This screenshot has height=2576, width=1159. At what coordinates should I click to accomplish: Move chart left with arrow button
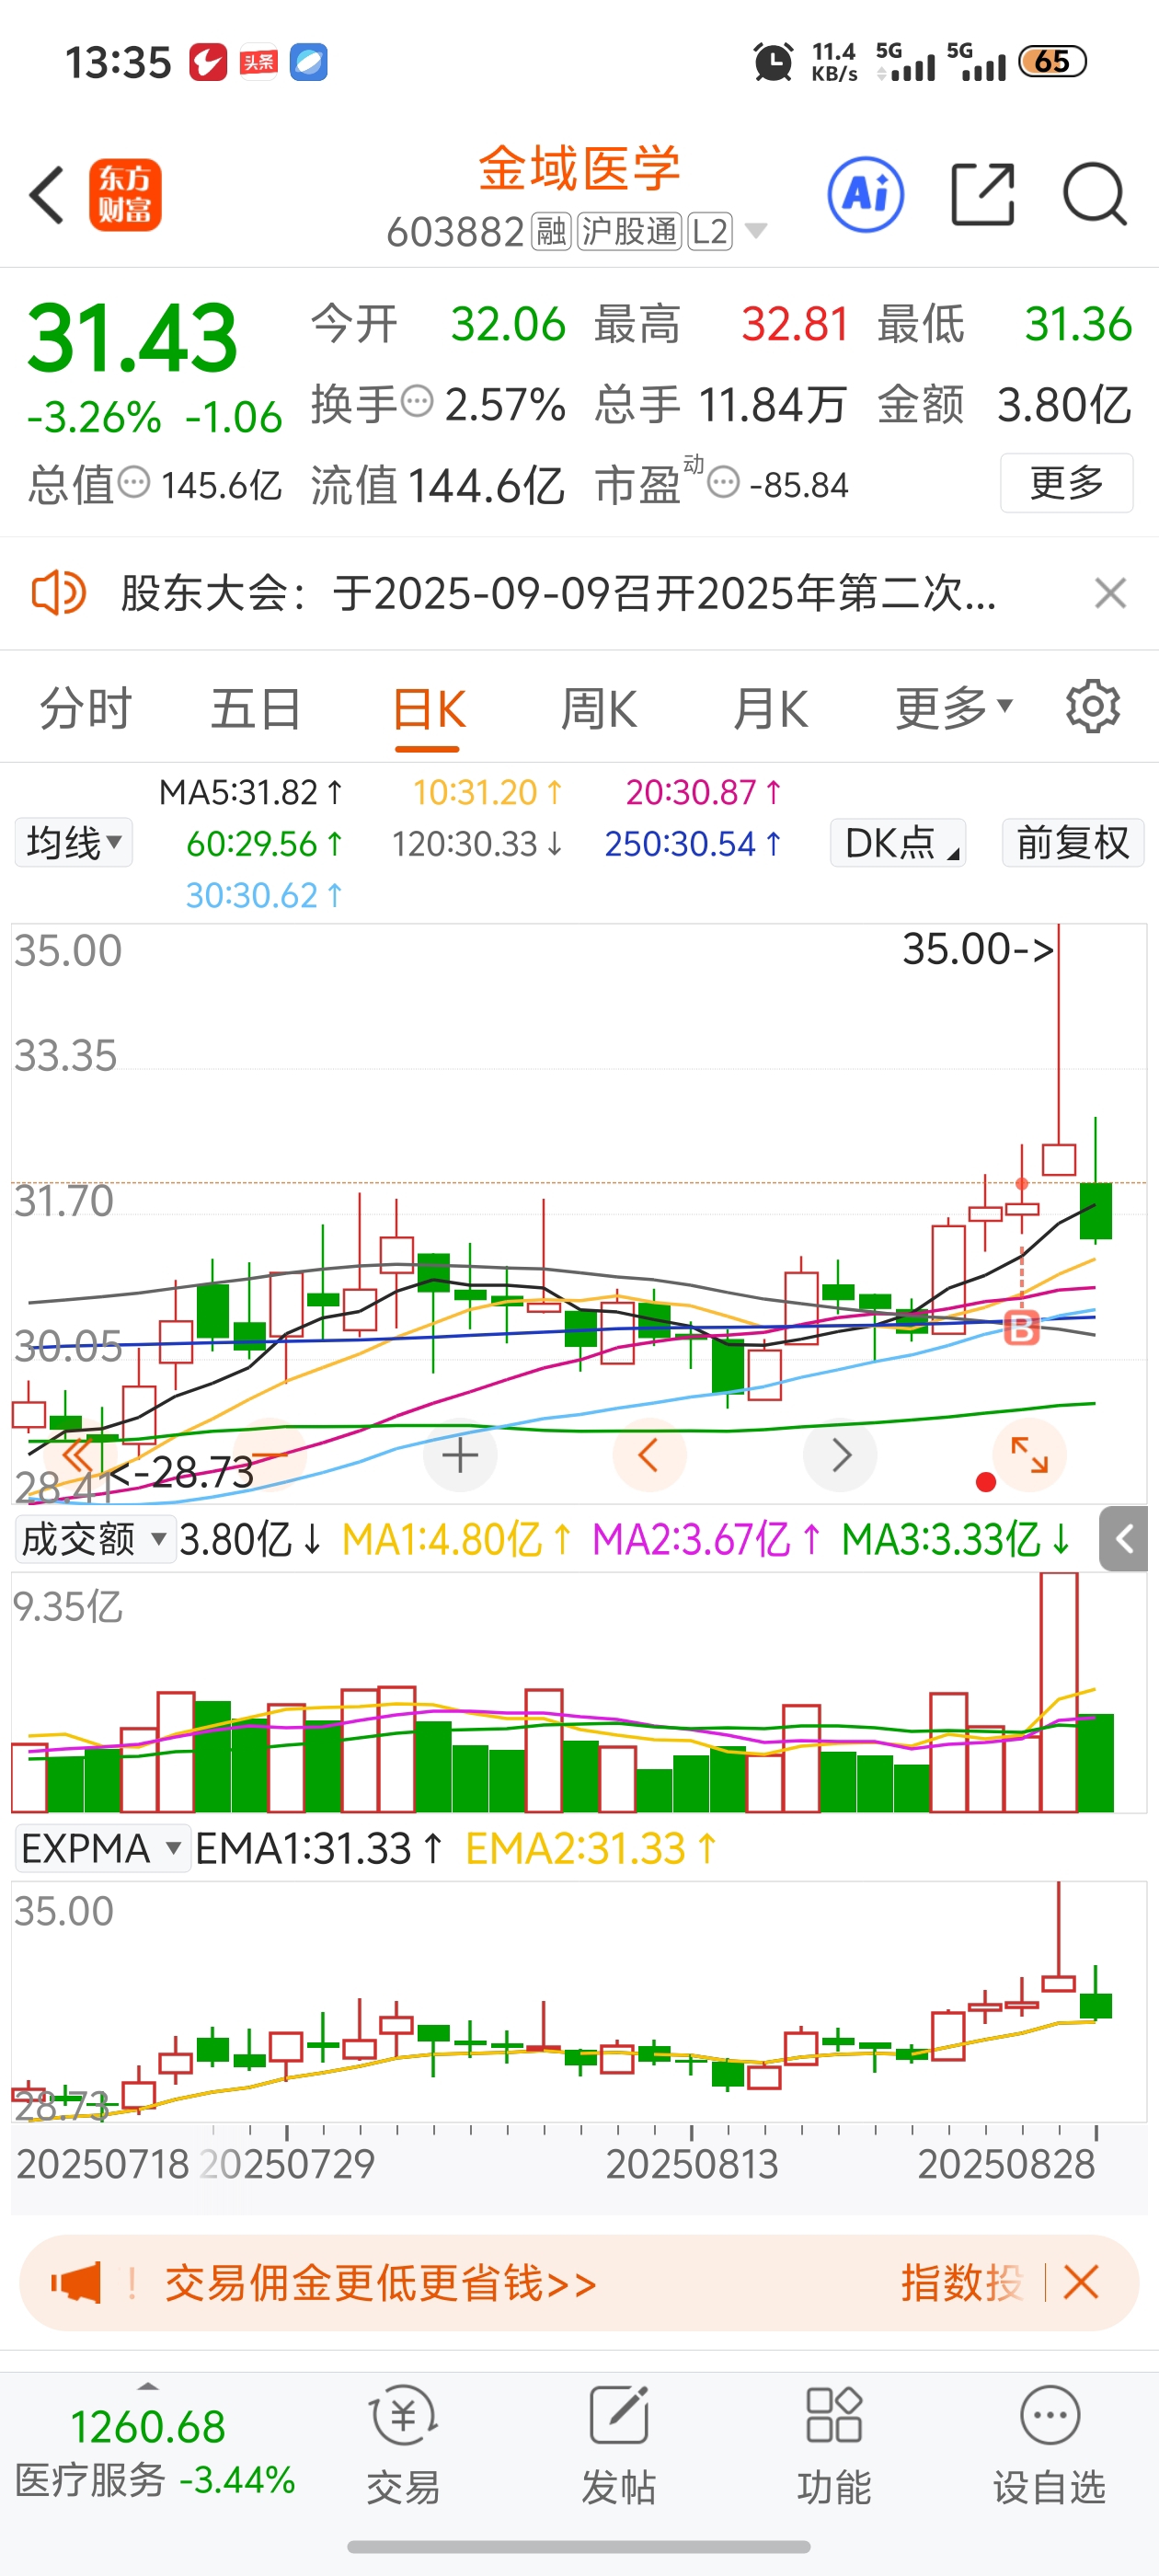(x=649, y=1455)
